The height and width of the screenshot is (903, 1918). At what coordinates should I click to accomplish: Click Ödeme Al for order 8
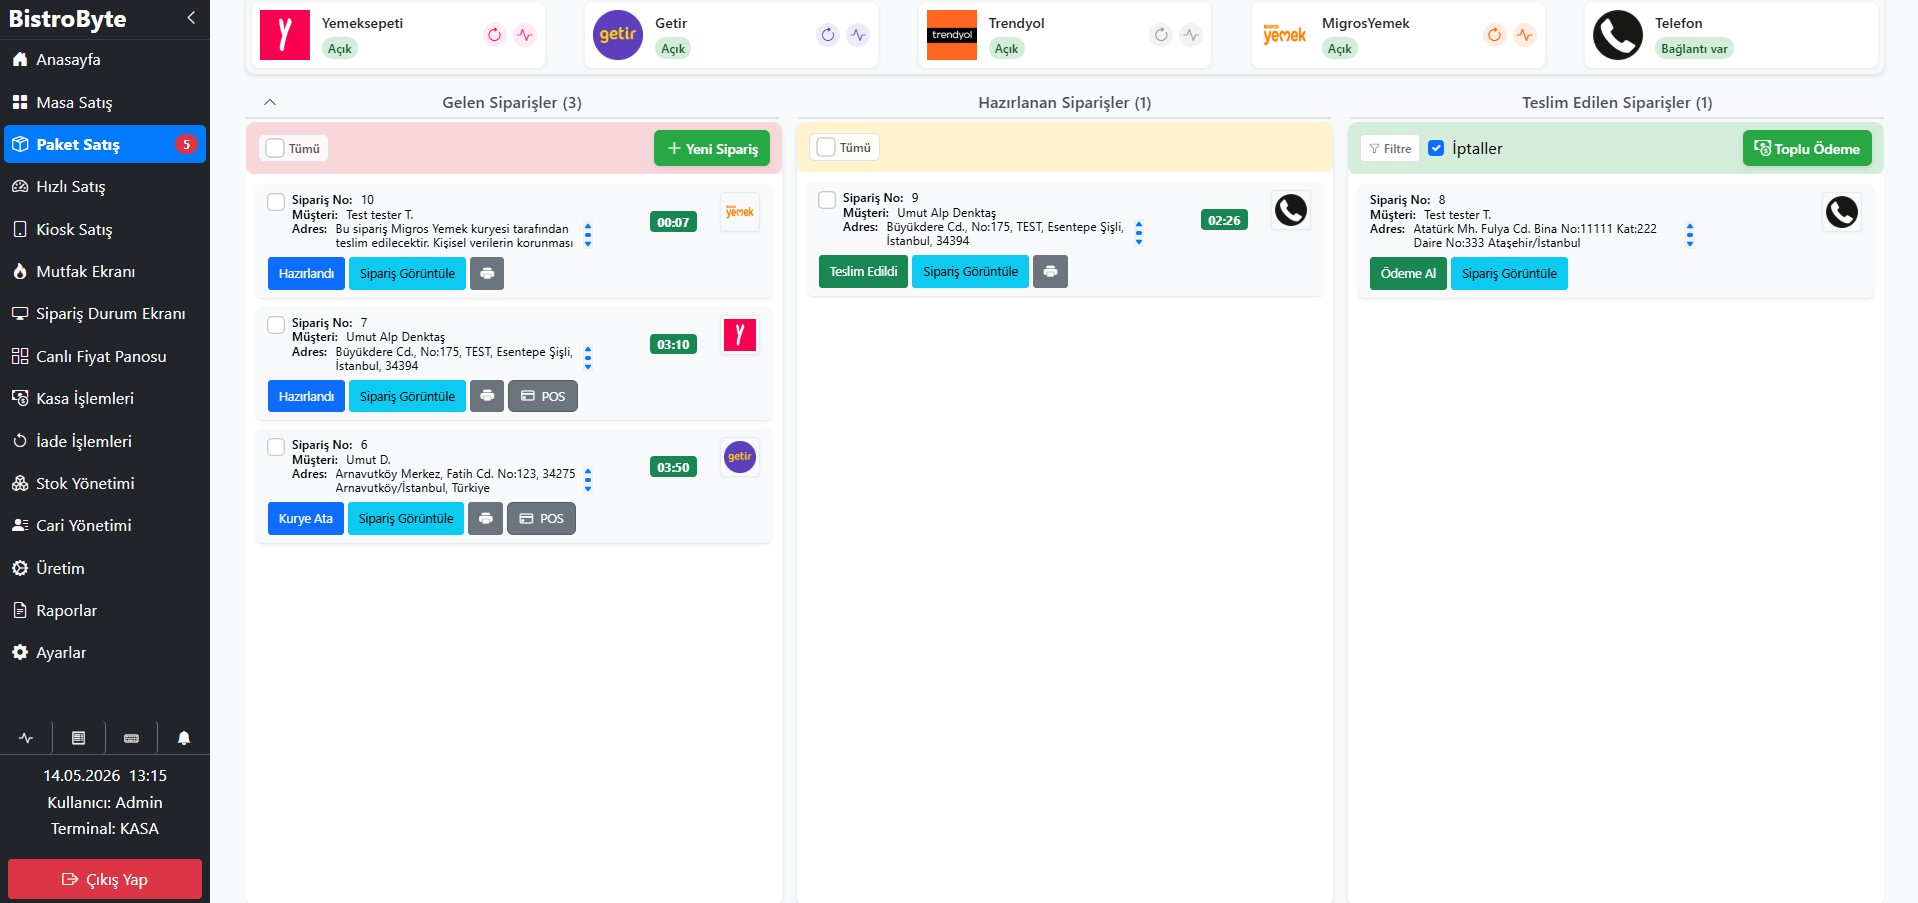click(x=1408, y=273)
